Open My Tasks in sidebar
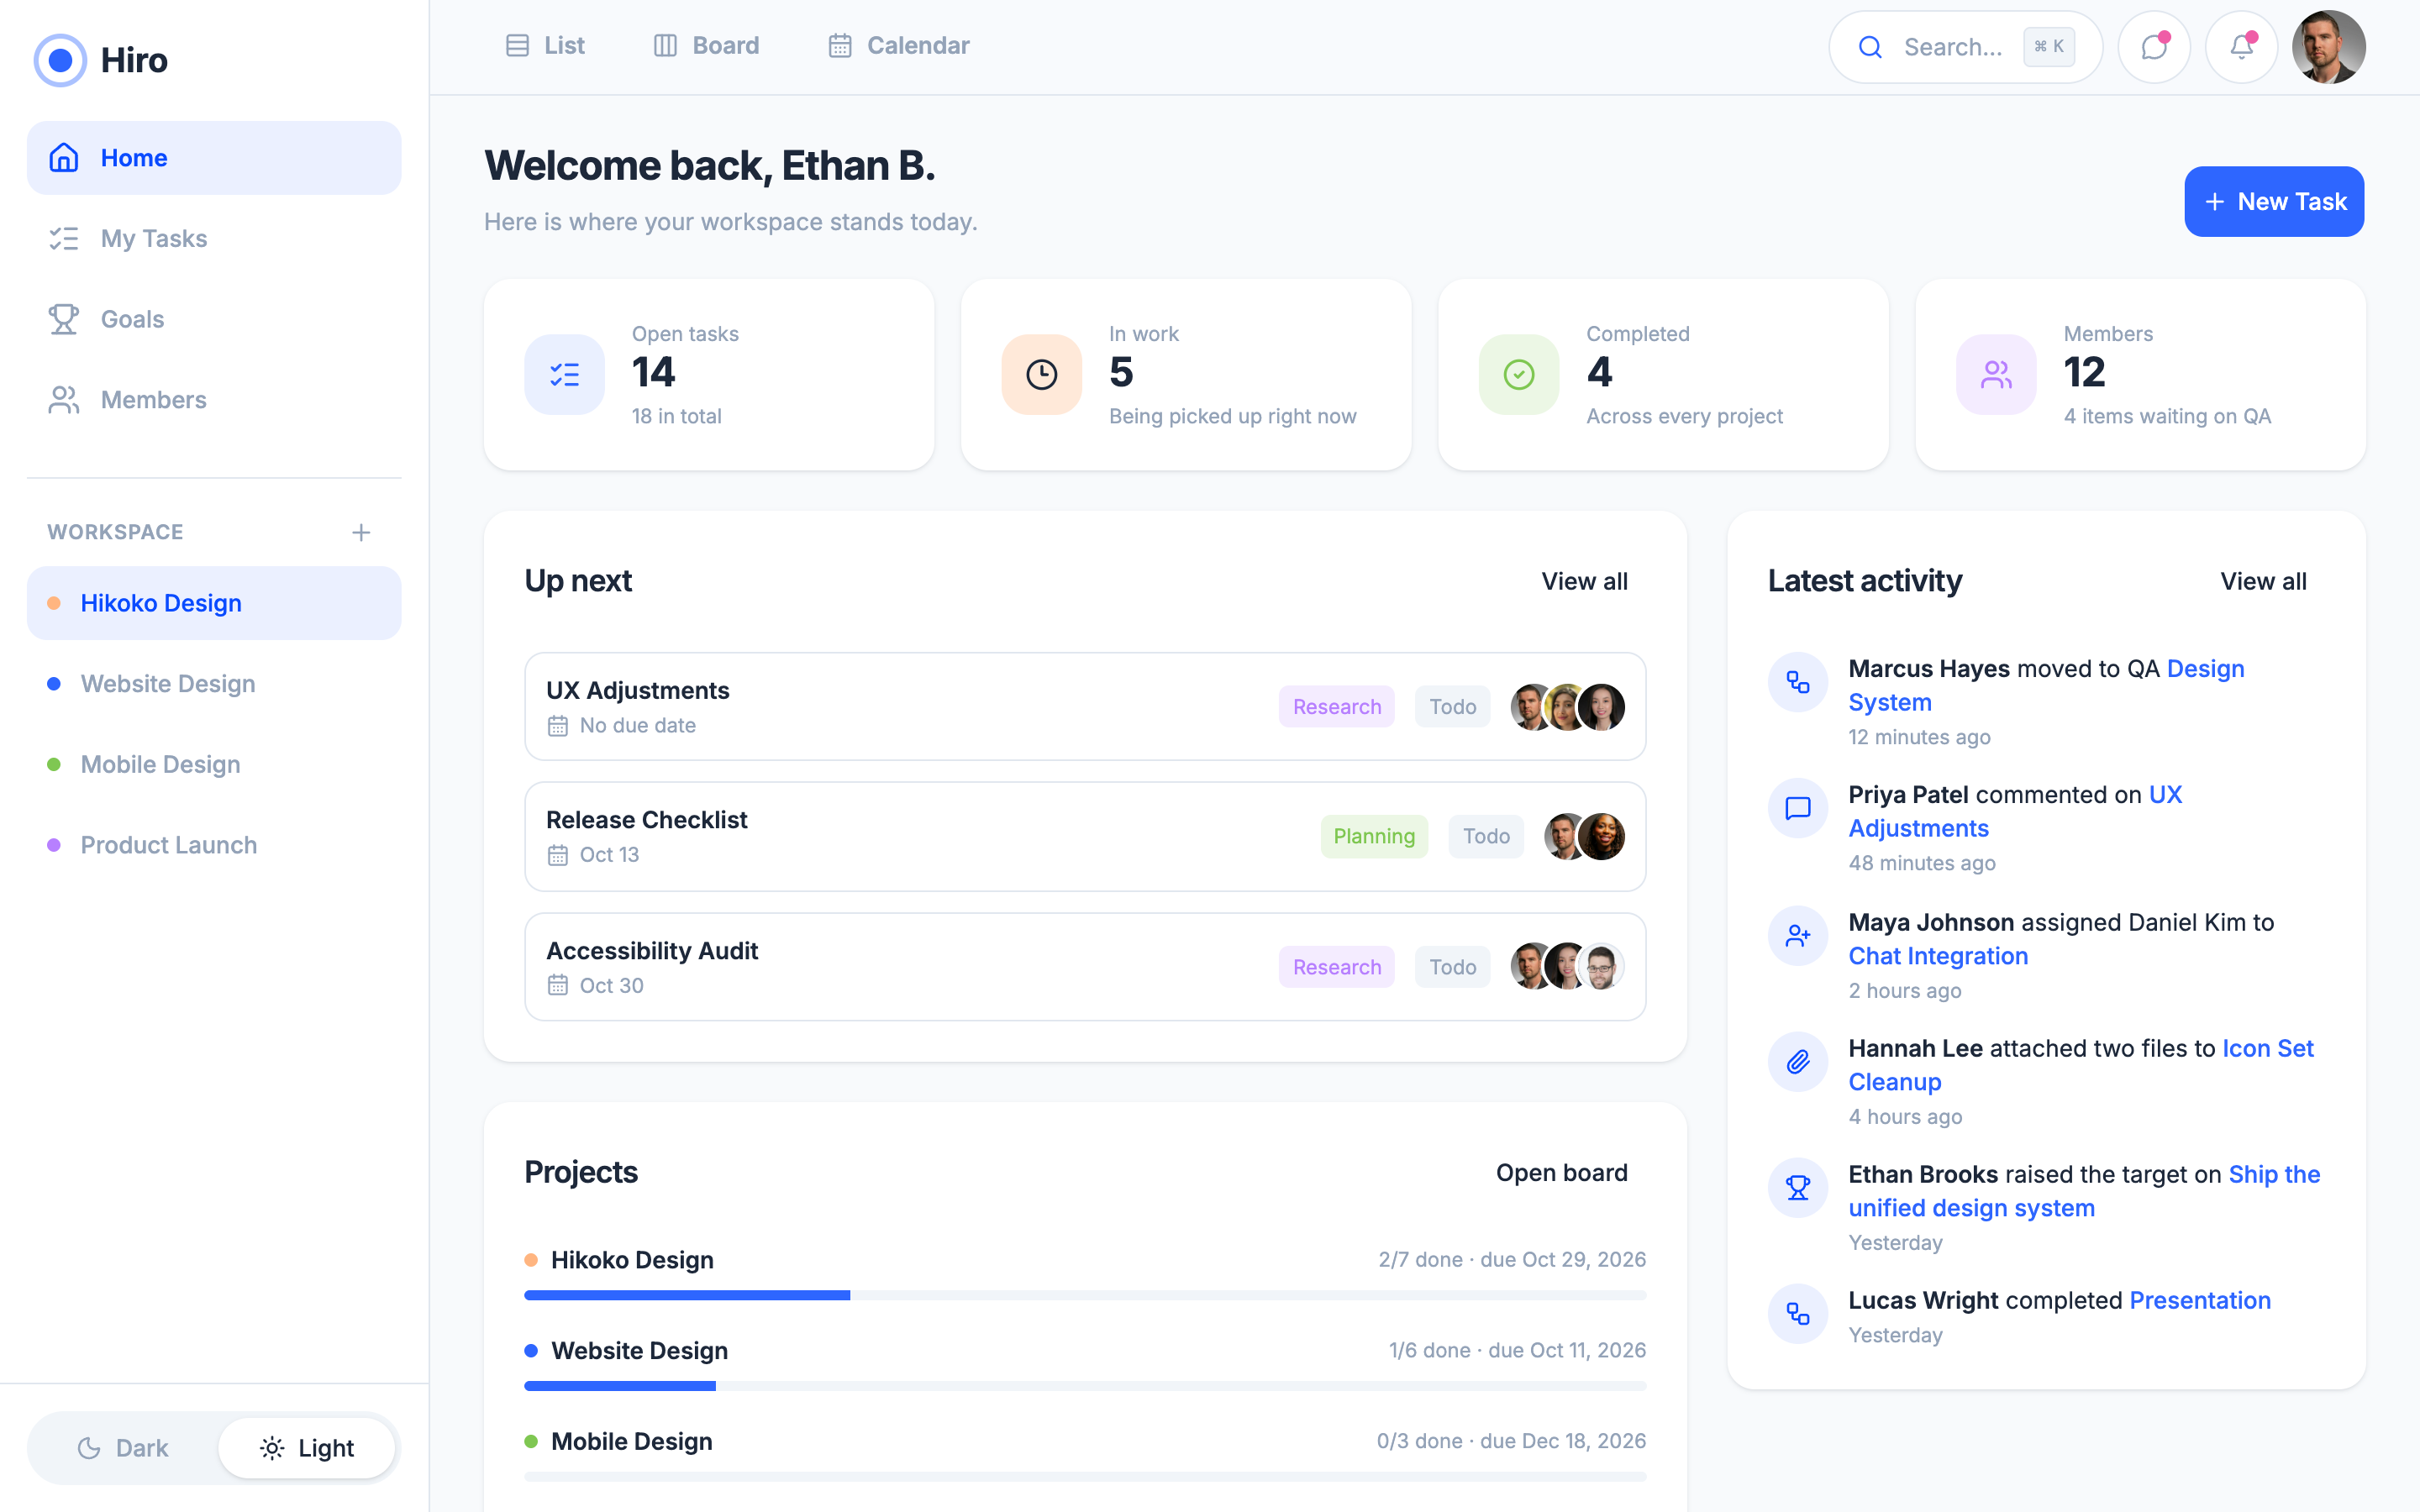 click(214, 239)
